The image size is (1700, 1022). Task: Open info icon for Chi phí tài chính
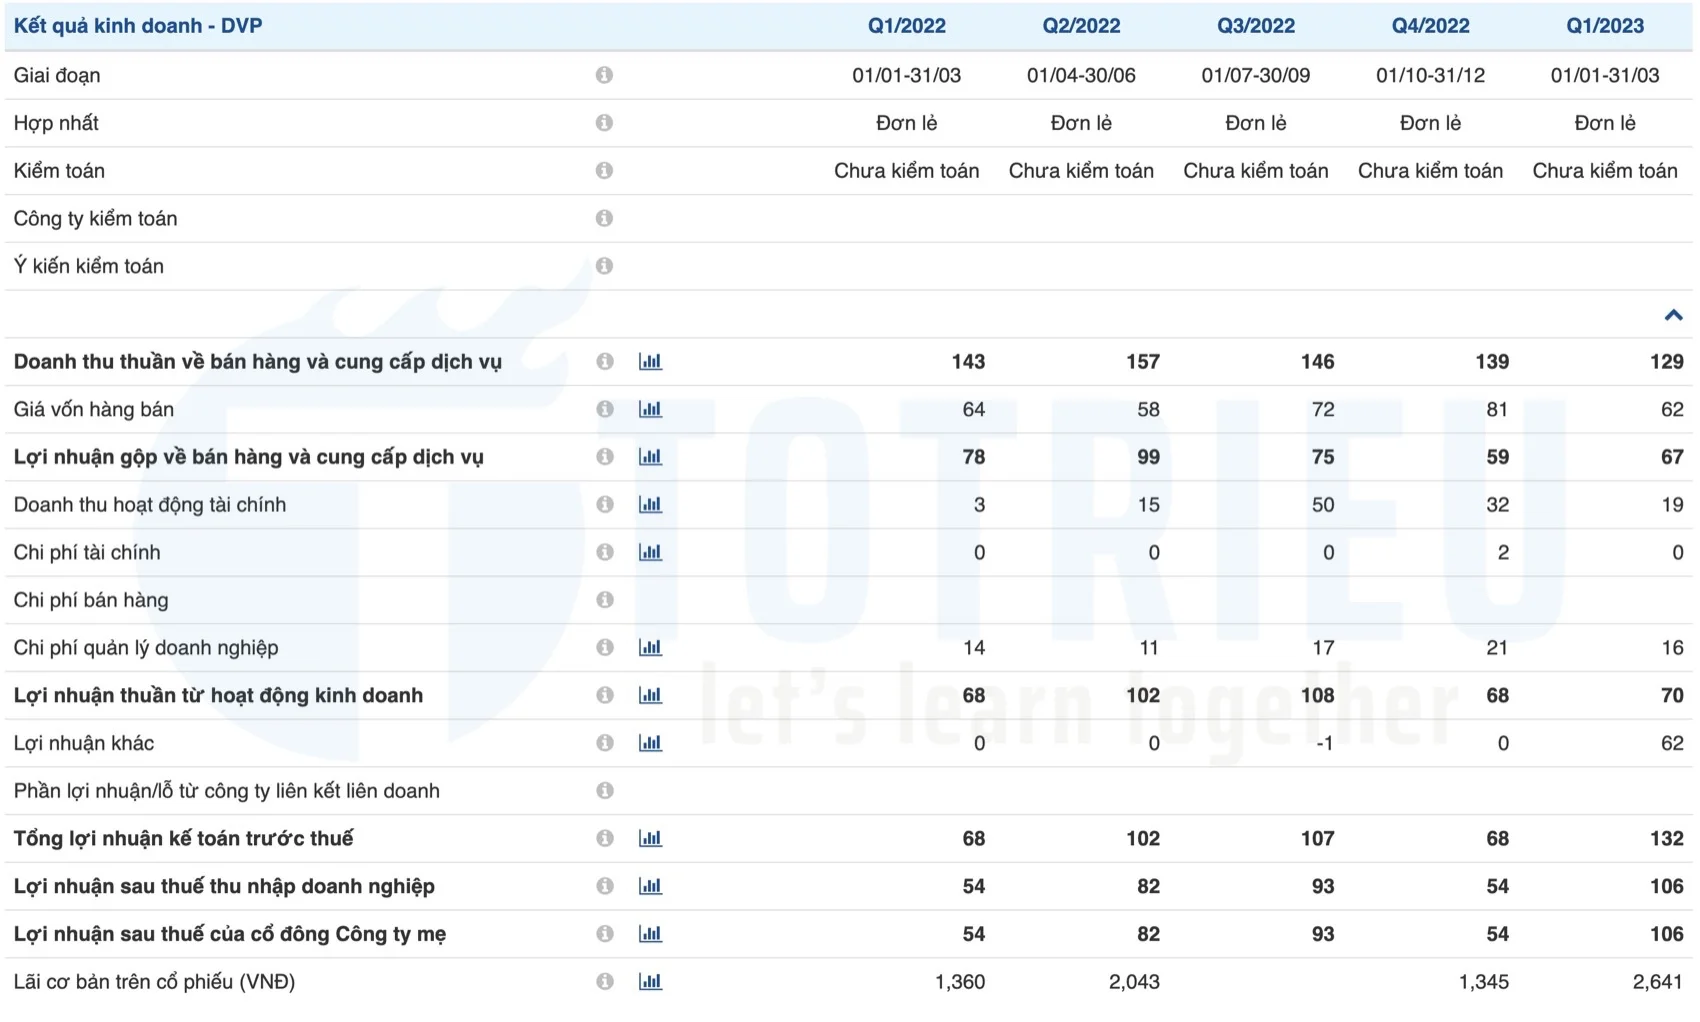click(x=605, y=552)
